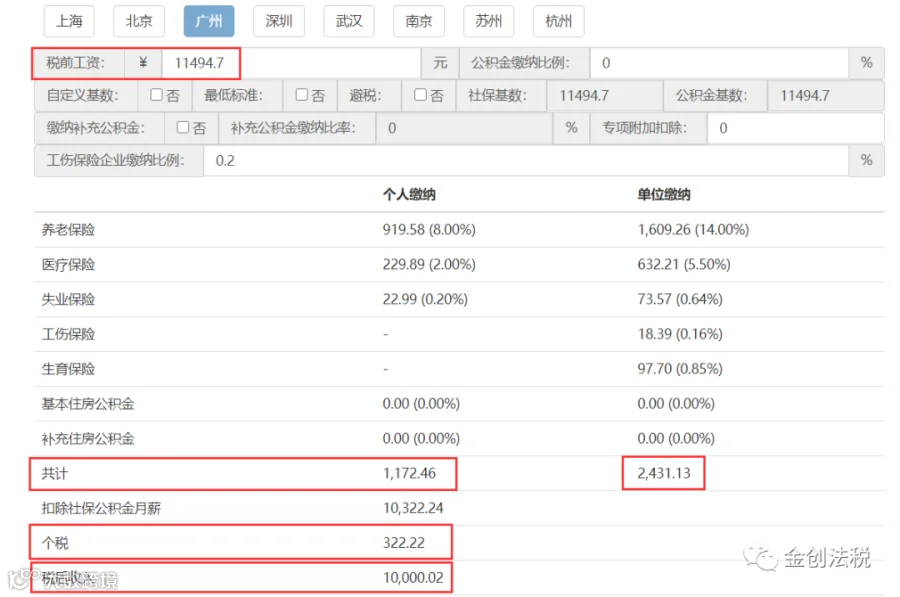
Task: Select the 专项附加扣除 input field
Action: [796, 128]
